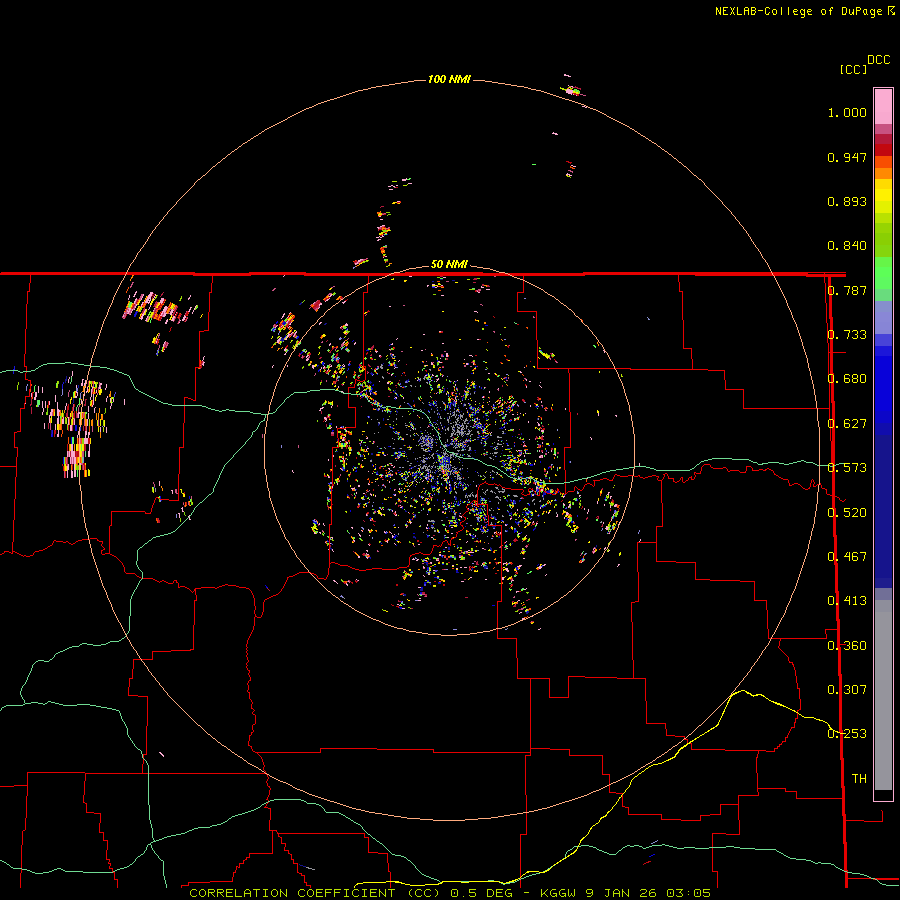This screenshot has width=900, height=900.
Task: Click the 0.733 colorbar value
Action: click(x=847, y=335)
